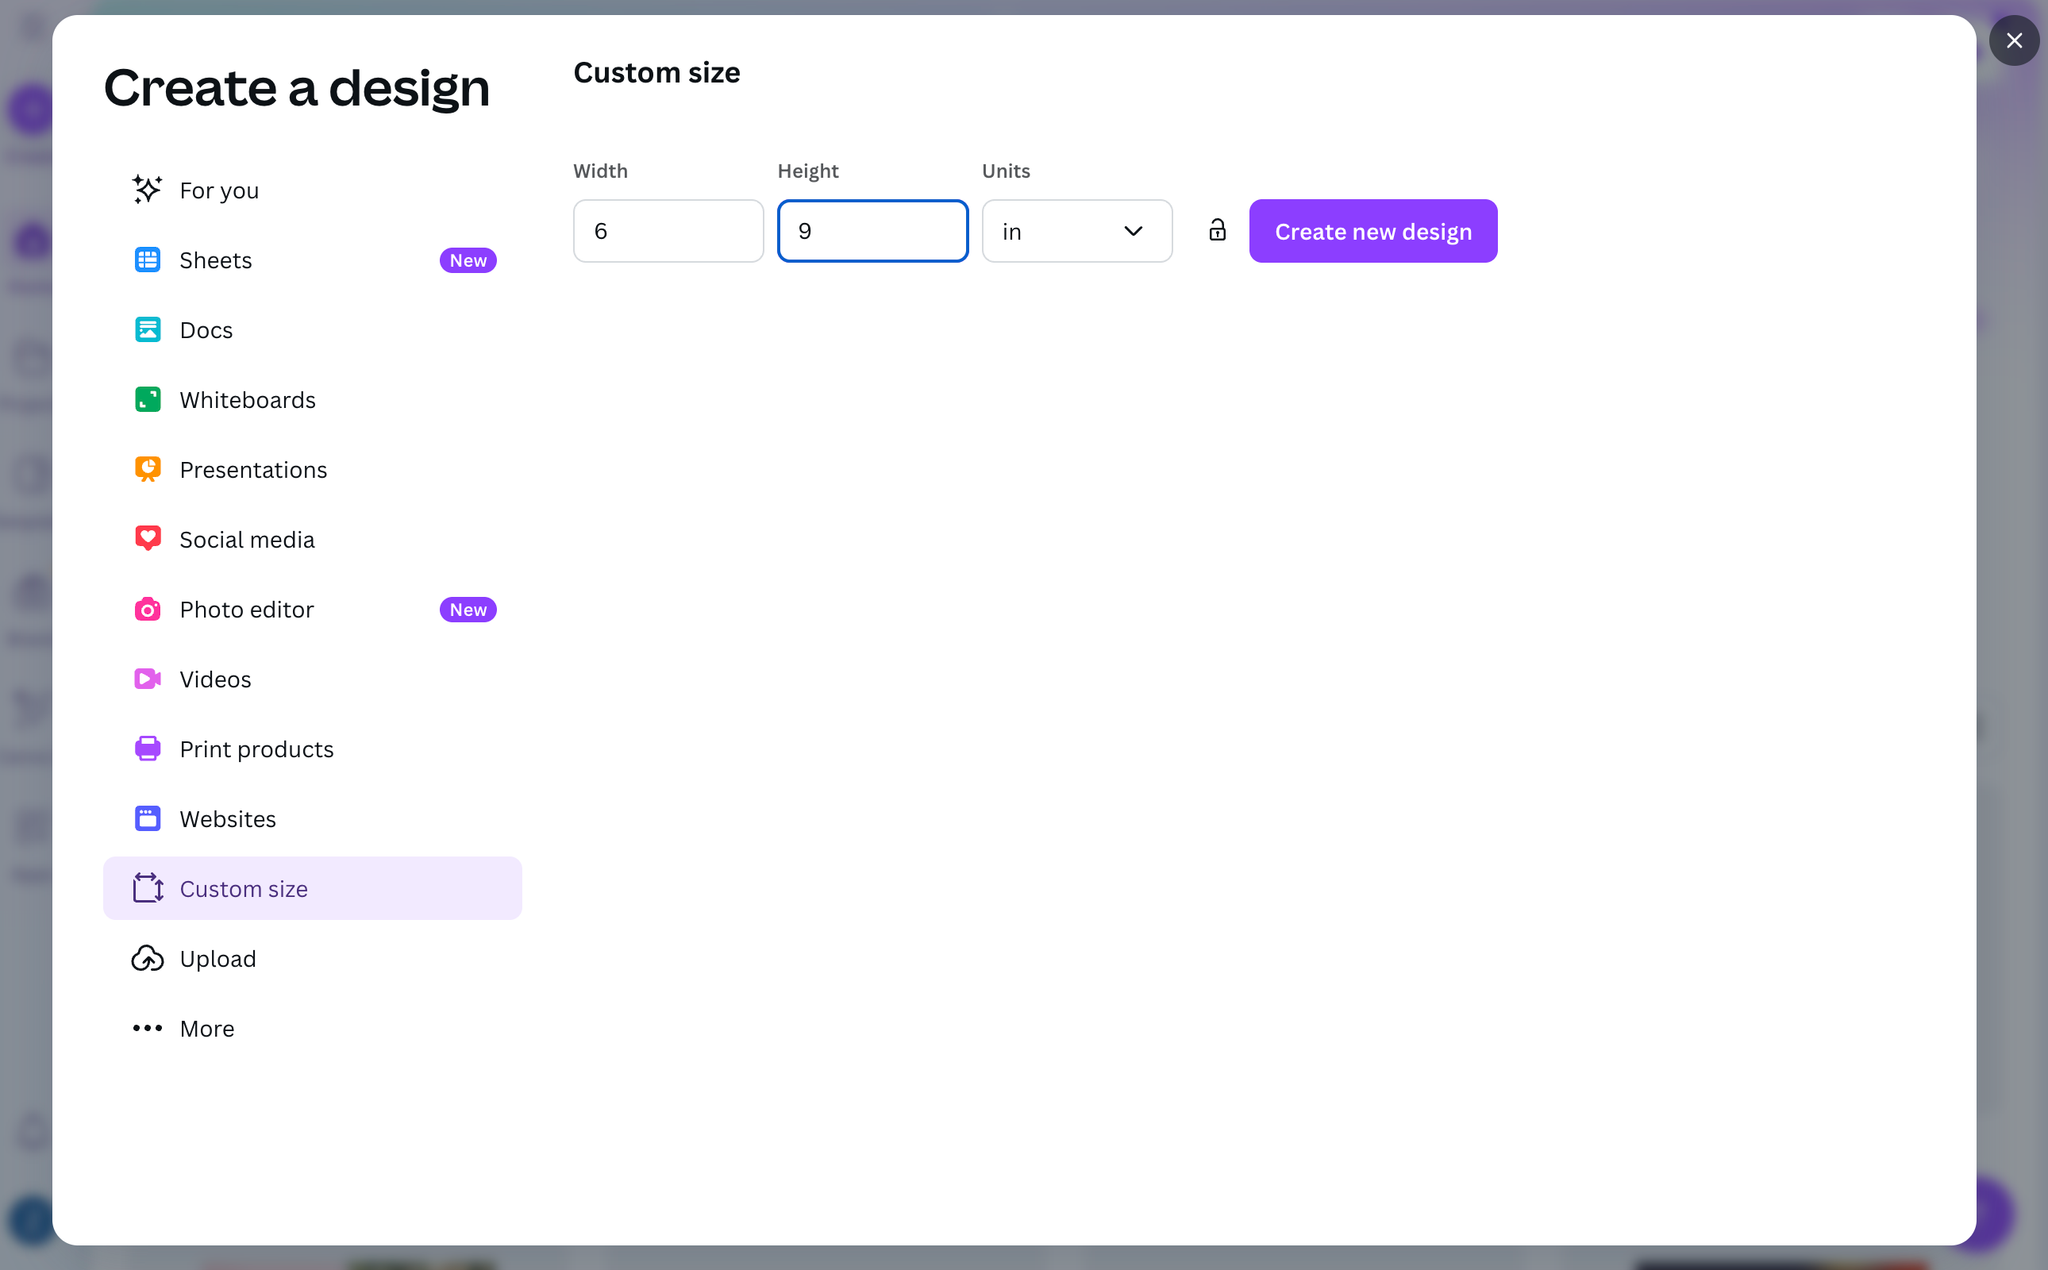Click the Print products printer icon
Viewport: 2048px width, 1270px height.
point(147,748)
